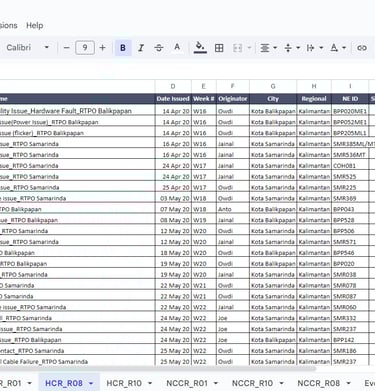Select cell SMR525
The width and height of the screenshot is (375, 391).
(350, 176)
